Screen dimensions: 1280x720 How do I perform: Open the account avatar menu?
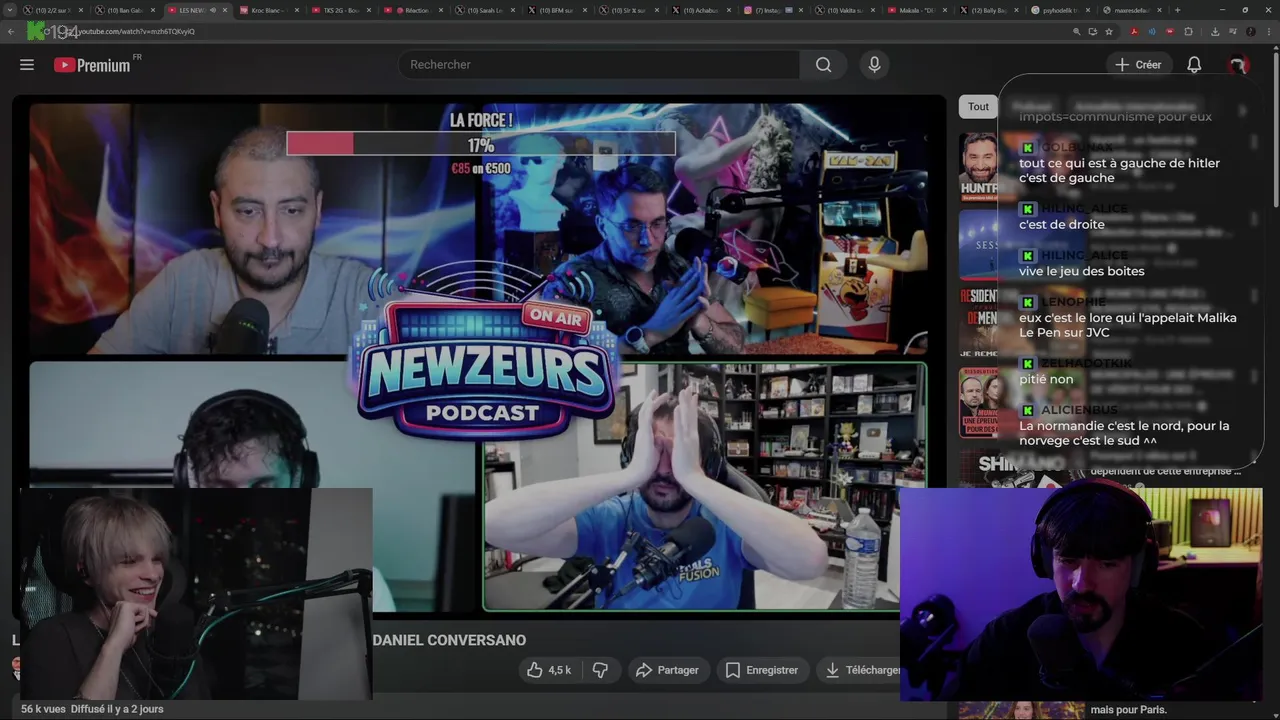point(1238,65)
